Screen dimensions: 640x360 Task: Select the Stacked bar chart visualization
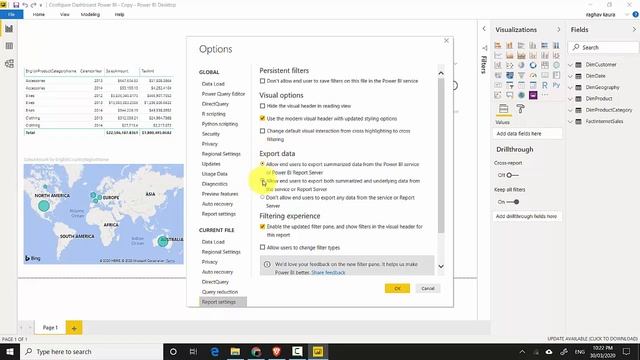[498, 45]
